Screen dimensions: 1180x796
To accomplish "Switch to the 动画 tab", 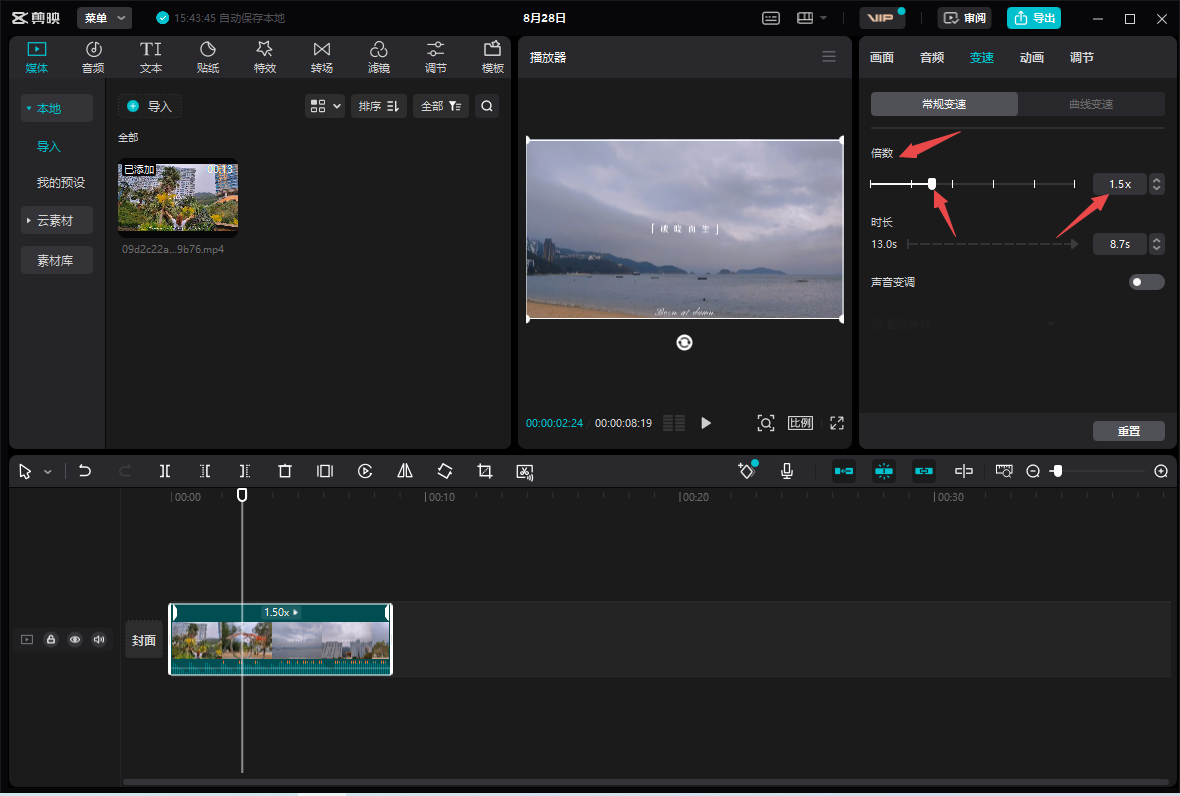I will 1032,58.
